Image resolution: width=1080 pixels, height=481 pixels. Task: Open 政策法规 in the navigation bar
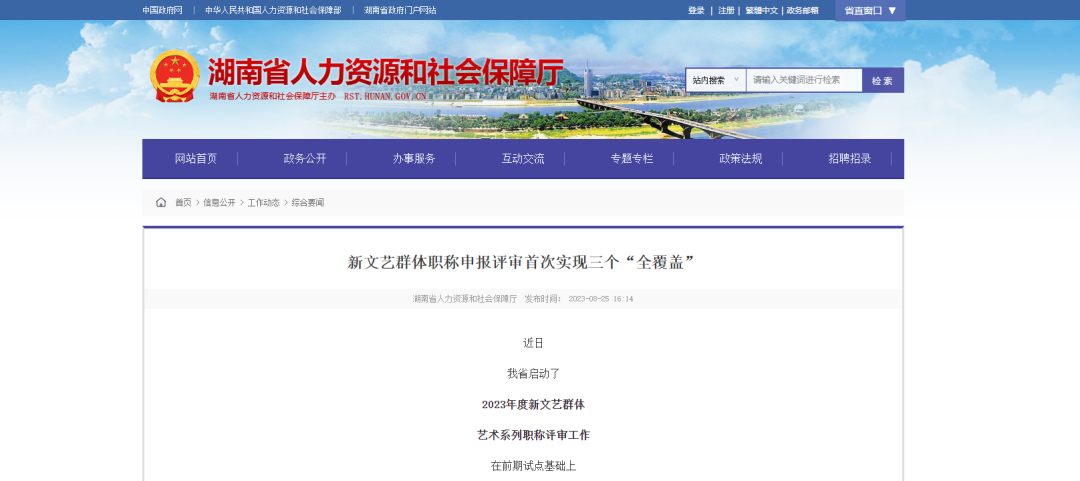(x=741, y=159)
